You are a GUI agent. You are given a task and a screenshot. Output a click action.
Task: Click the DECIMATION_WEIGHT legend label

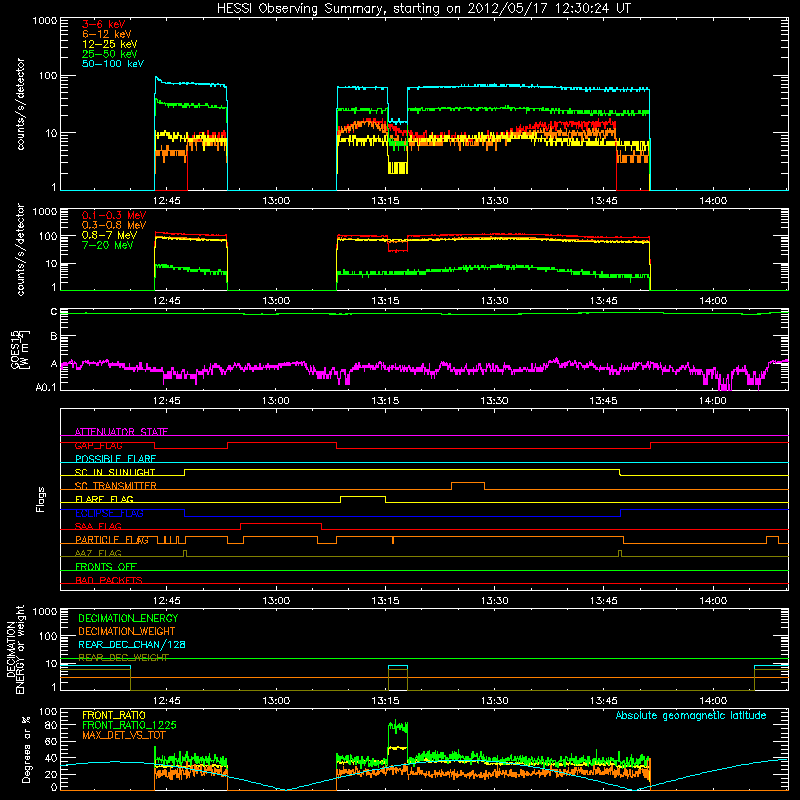click(127, 631)
